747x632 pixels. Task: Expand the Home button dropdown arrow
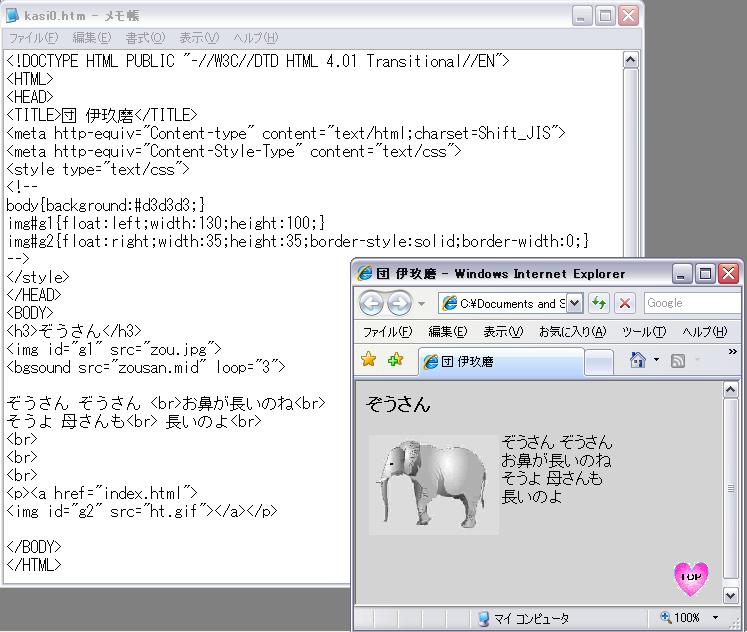coord(656,360)
